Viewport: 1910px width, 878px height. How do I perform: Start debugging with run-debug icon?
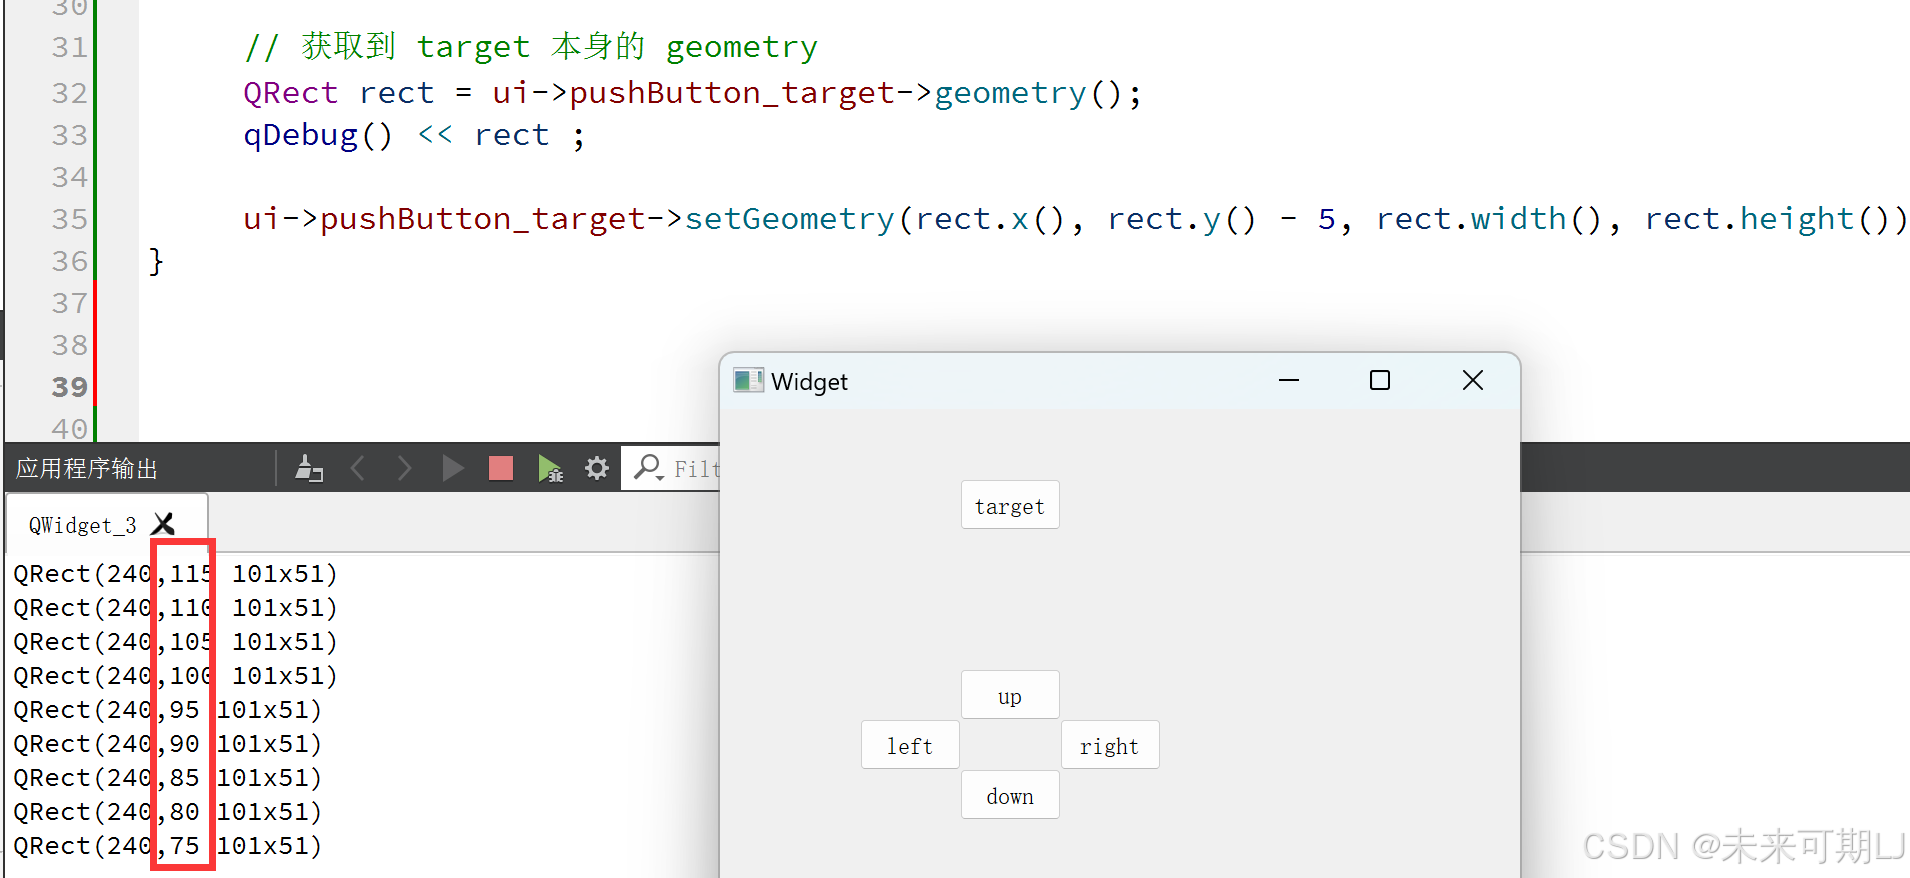[x=550, y=468]
